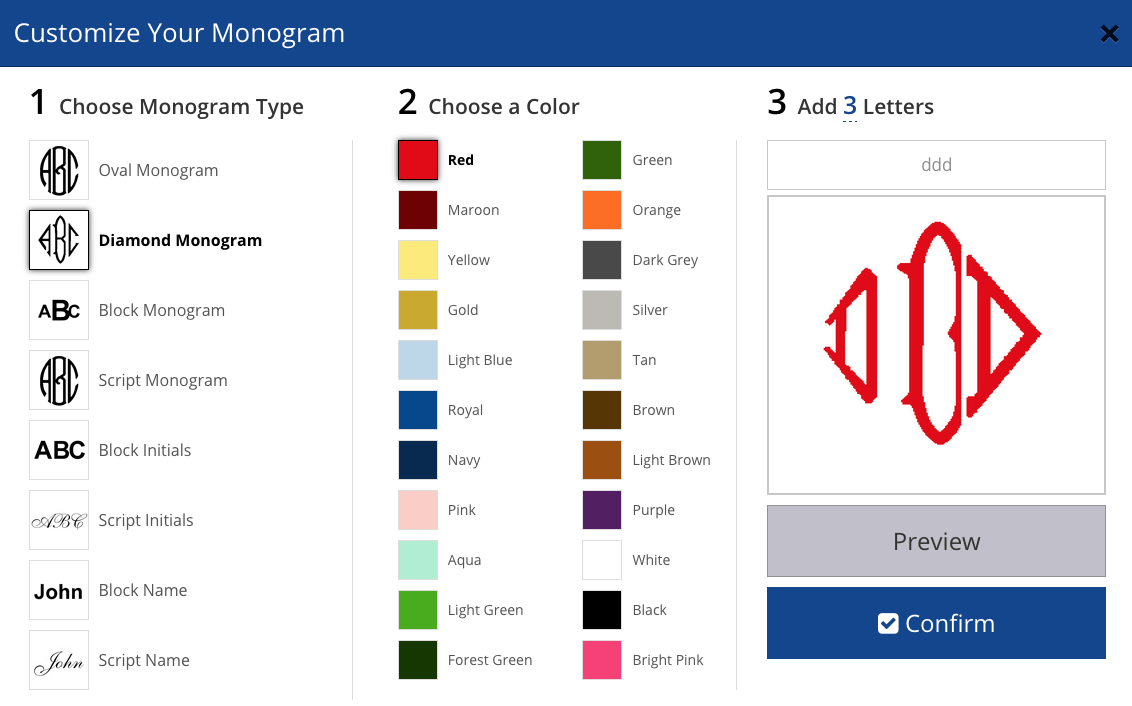Select the Yellow color swatch
The height and width of the screenshot is (706, 1132).
[418, 260]
